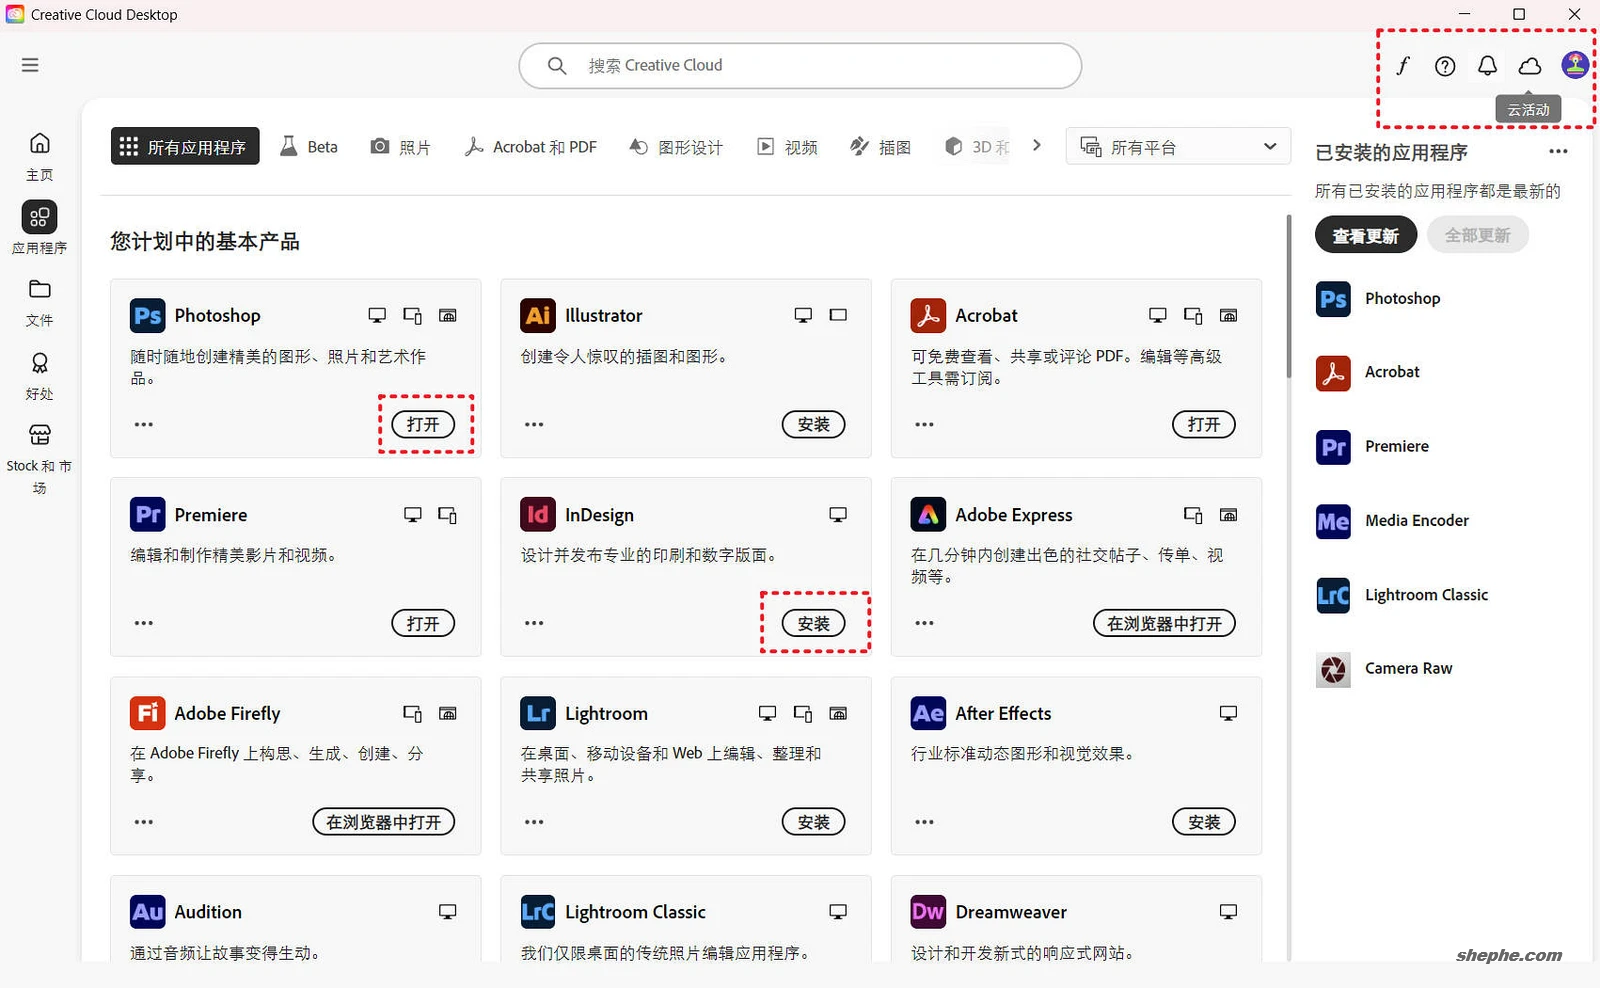Click the Lightroom Lr card icon
1600x988 pixels.
click(538, 713)
